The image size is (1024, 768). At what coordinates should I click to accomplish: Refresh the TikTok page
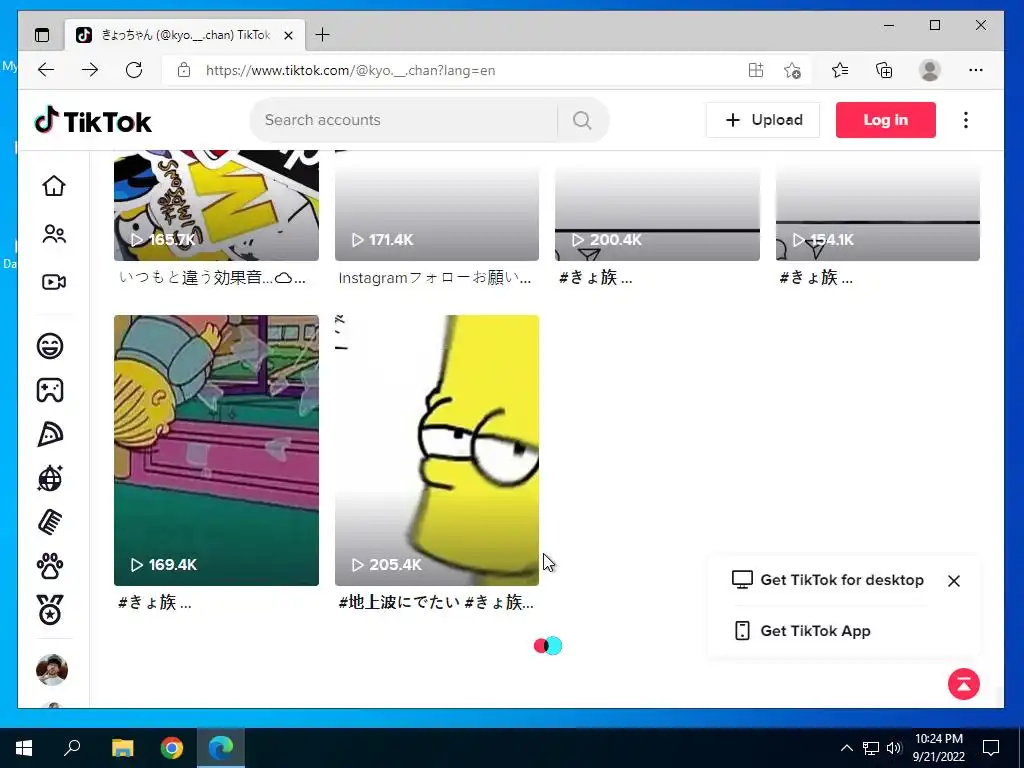pyautogui.click(x=134, y=70)
